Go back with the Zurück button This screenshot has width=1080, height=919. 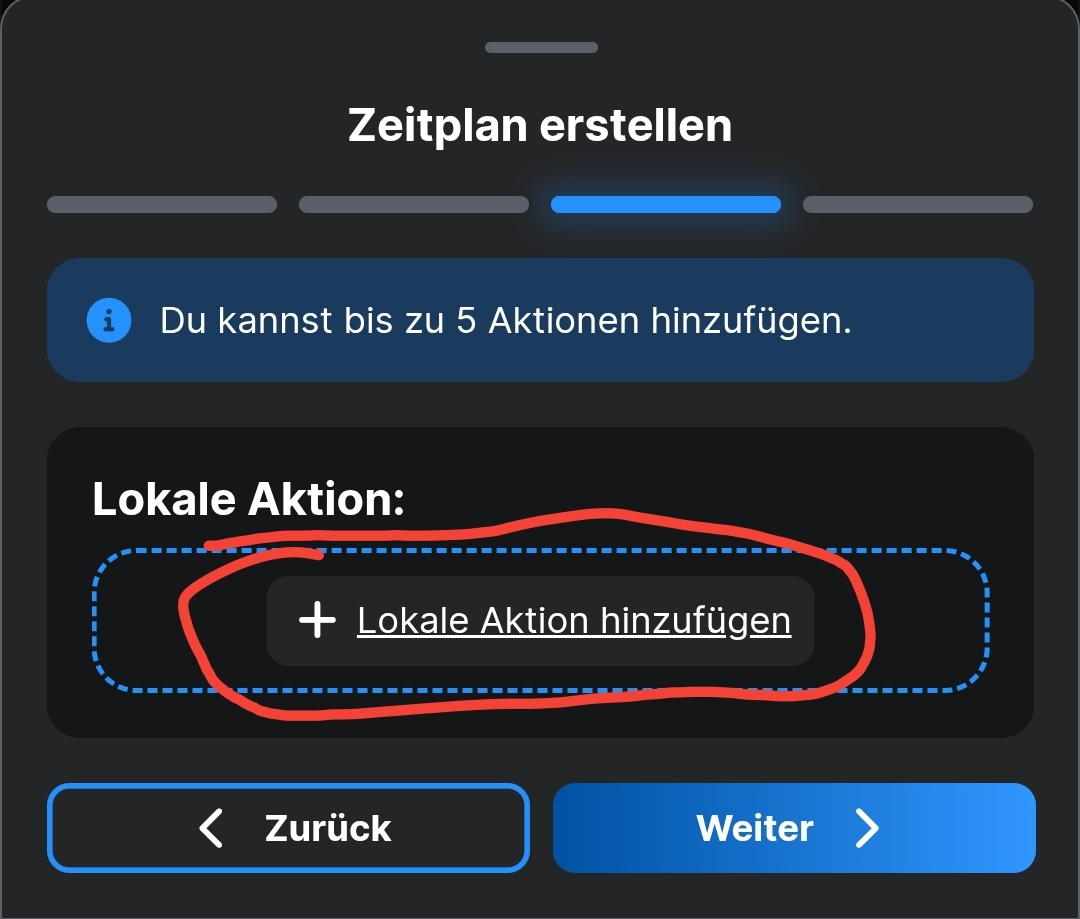(x=288, y=828)
